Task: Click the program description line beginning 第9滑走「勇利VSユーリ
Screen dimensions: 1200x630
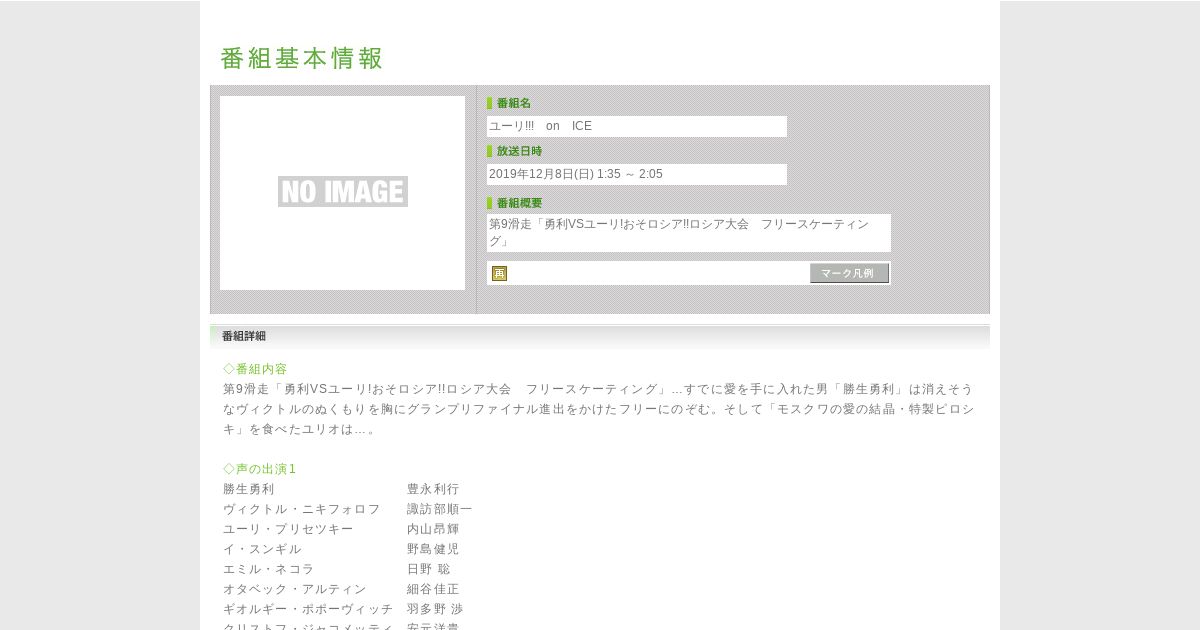Action: [598, 389]
